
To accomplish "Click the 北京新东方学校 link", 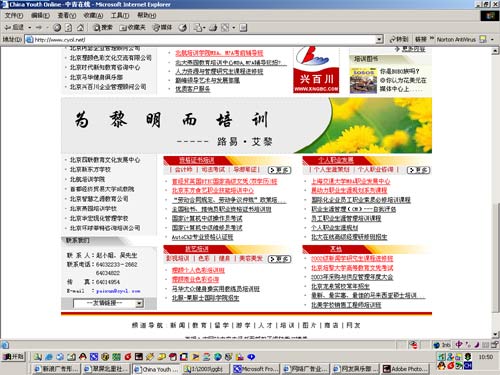I will point(90,170).
